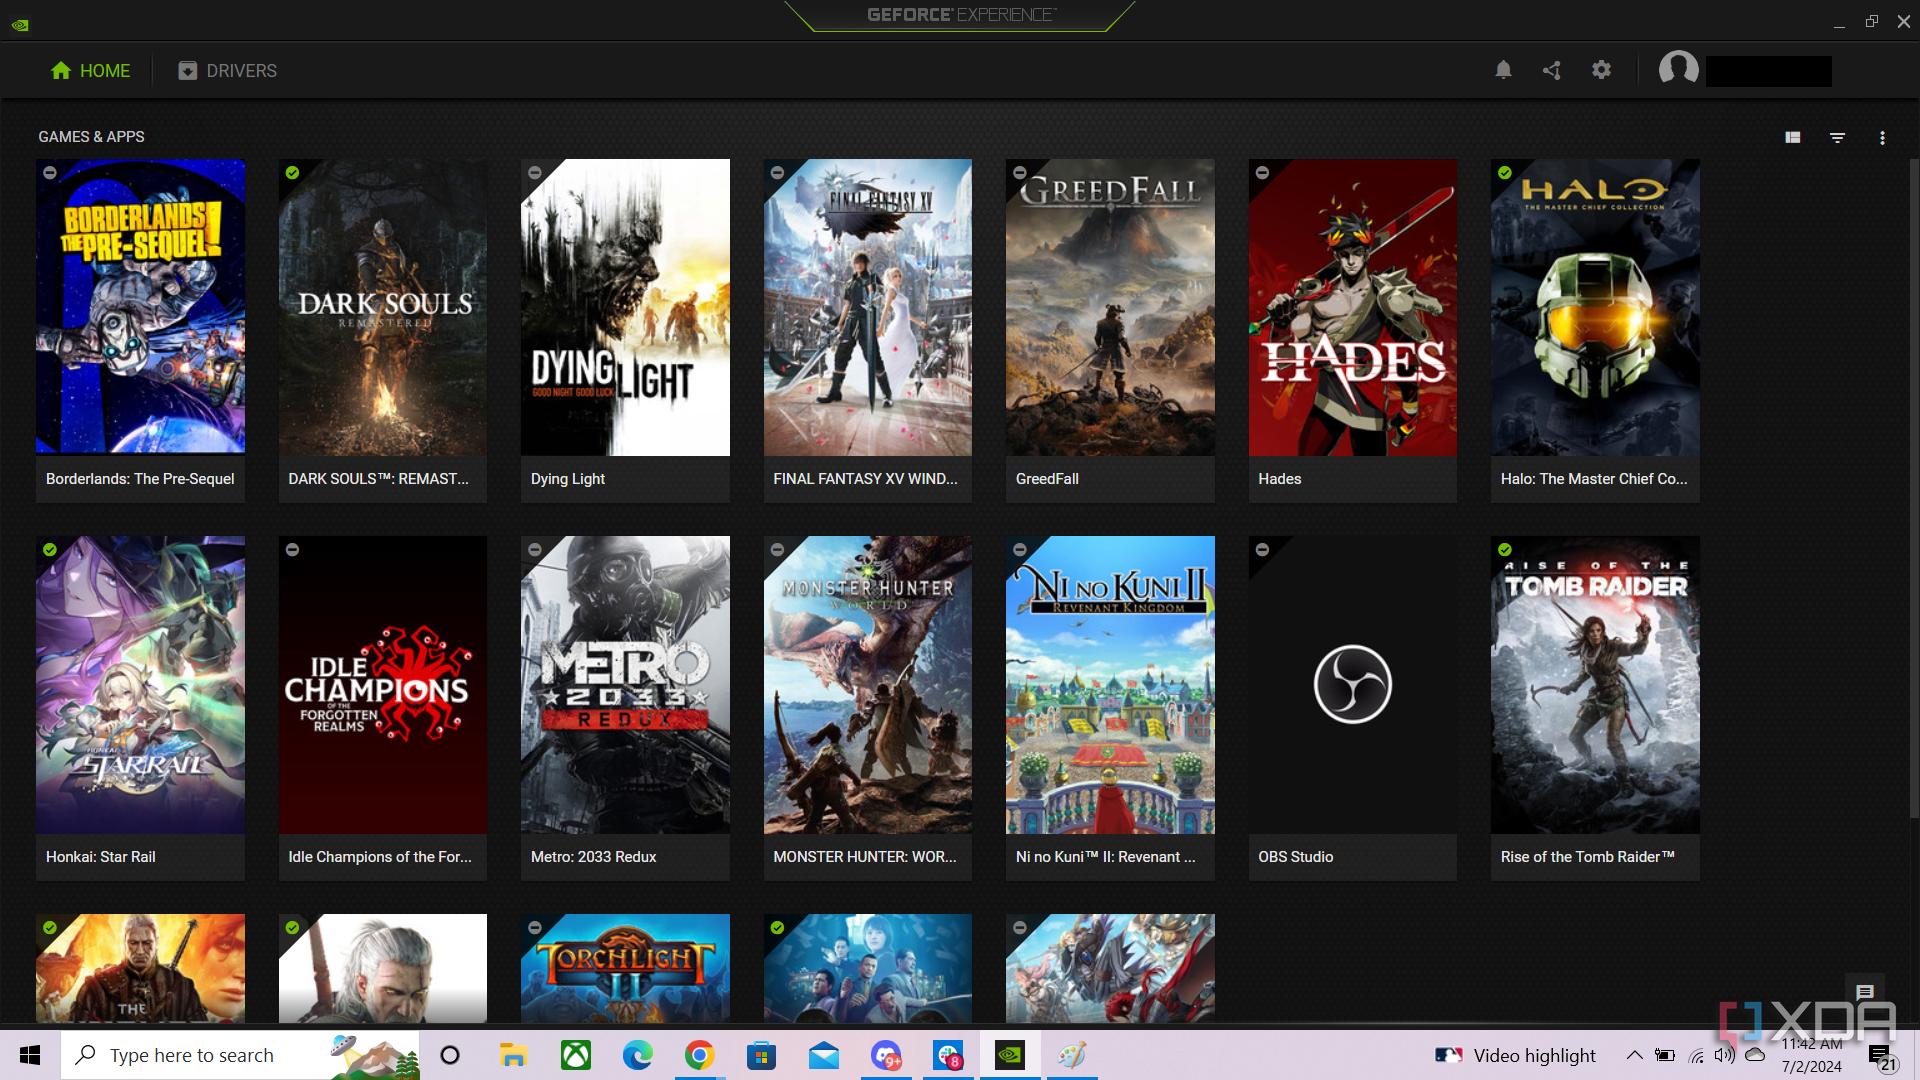1920x1080 pixels.
Task: Click the 'Honkai: Star Rail' title label
Action: tap(101, 857)
